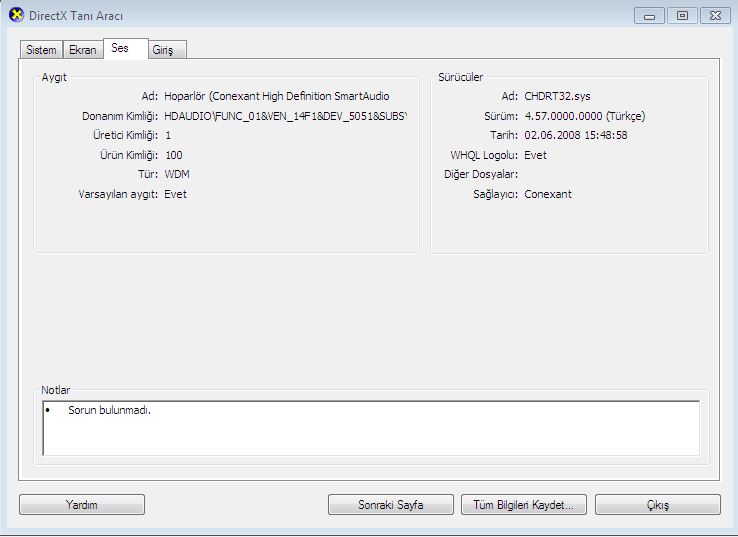The height and width of the screenshot is (537, 738).
Task: Close the DirectX Tanı Aracı window
Action: pos(715,16)
